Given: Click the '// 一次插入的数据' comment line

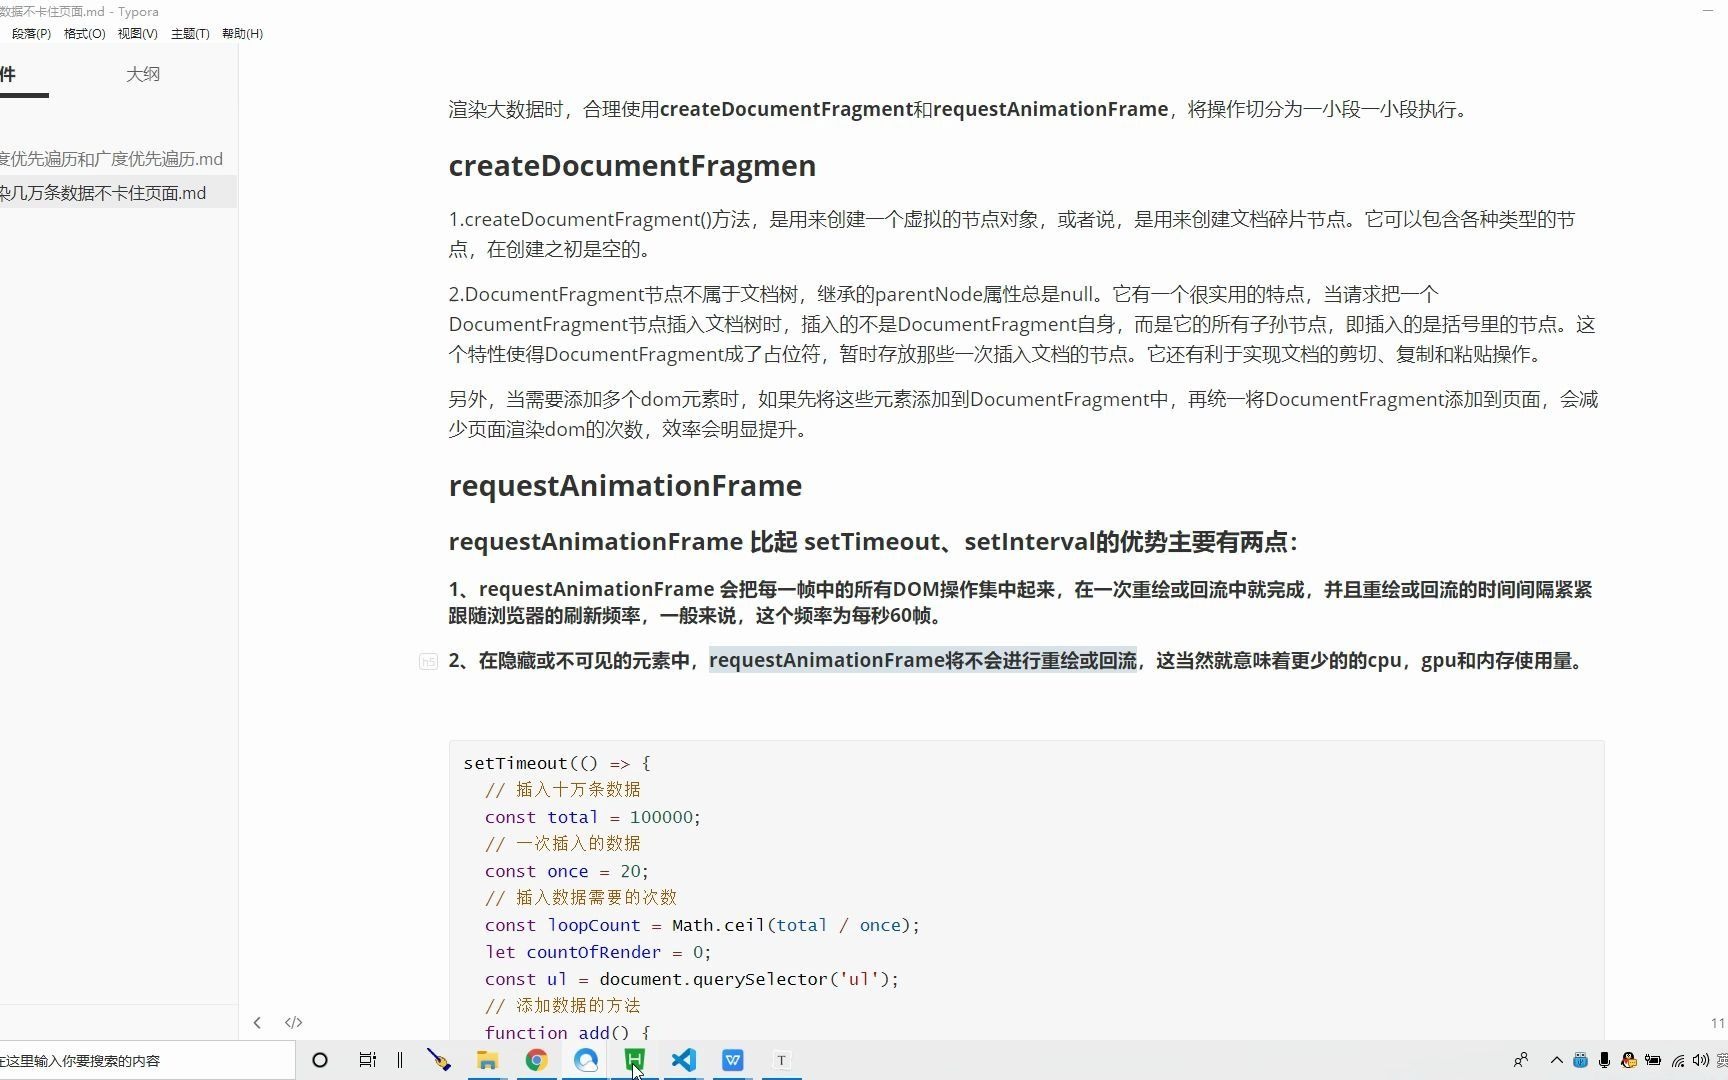Looking at the screenshot, I should 562,844.
